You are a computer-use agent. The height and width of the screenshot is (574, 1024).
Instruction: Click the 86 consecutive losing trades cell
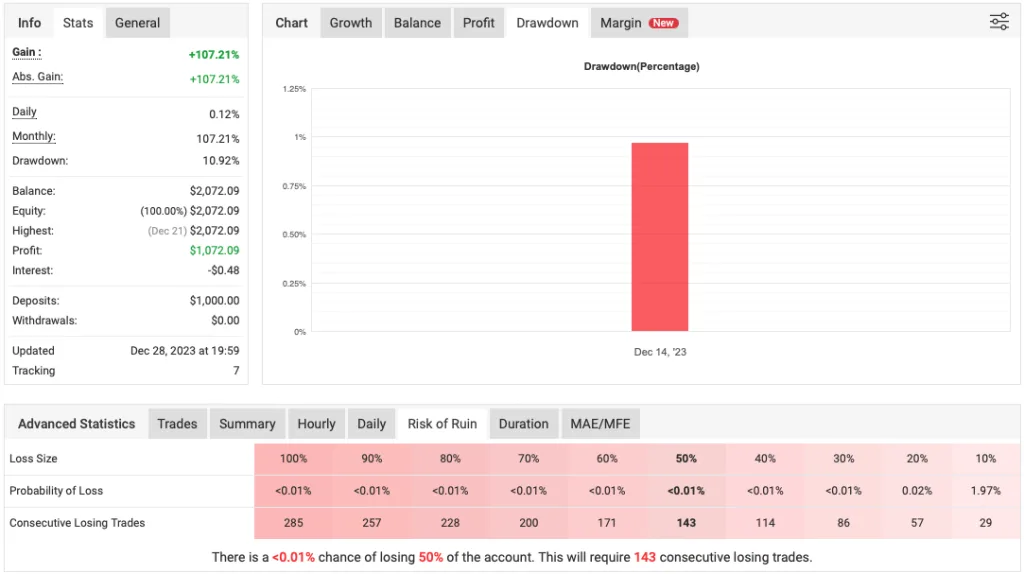(x=843, y=523)
